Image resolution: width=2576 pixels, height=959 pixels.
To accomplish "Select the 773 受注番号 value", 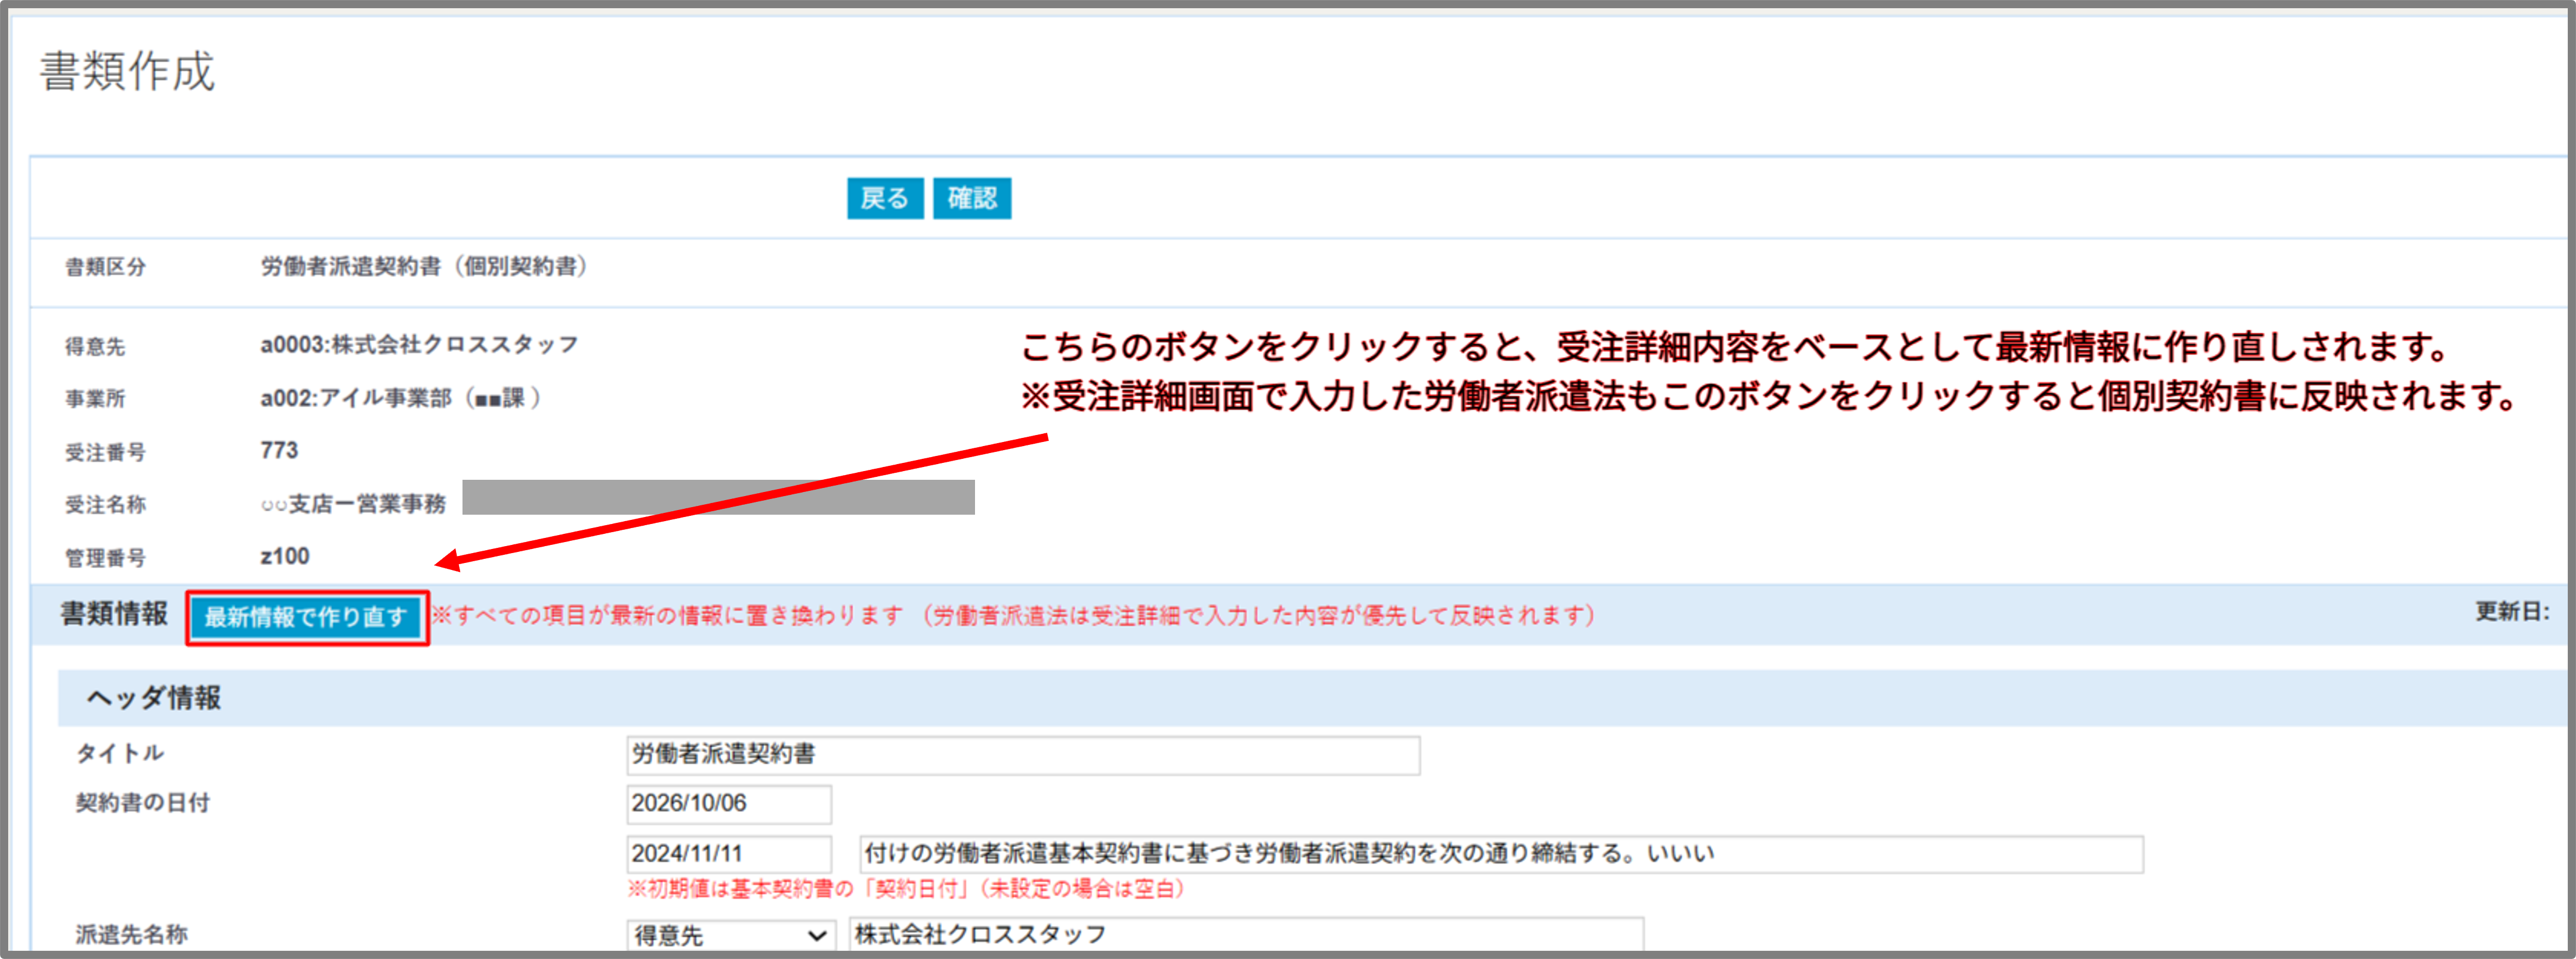I will click(x=279, y=451).
